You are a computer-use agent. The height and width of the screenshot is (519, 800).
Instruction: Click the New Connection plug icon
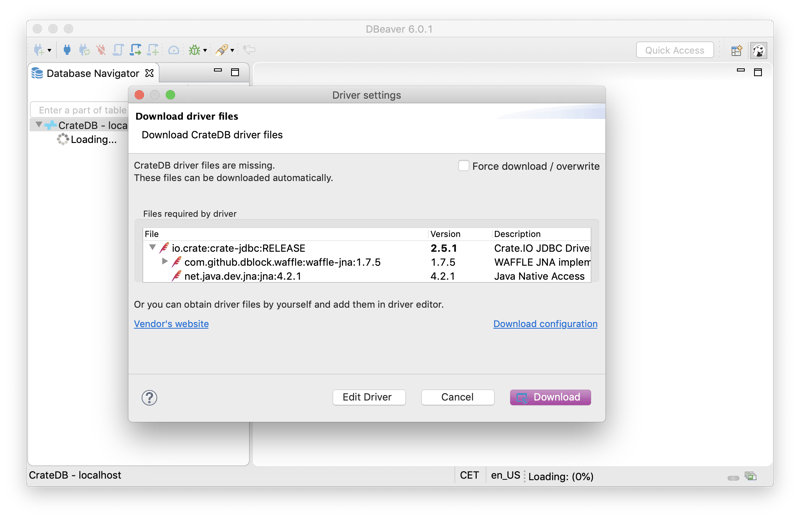(39, 50)
